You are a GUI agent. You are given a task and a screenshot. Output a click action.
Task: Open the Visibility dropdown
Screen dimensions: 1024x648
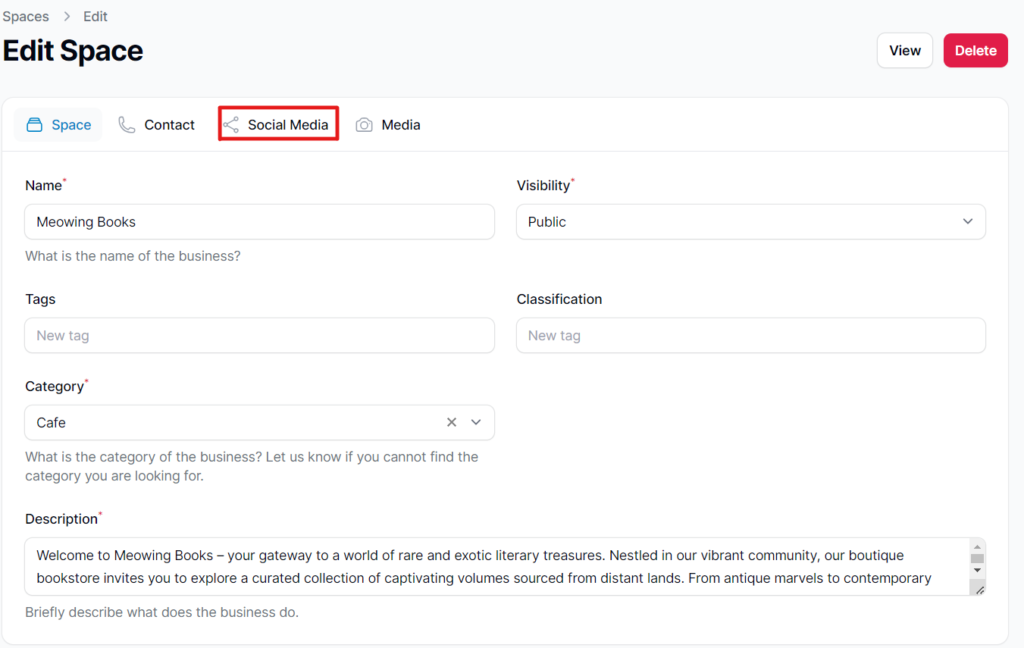coord(750,222)
